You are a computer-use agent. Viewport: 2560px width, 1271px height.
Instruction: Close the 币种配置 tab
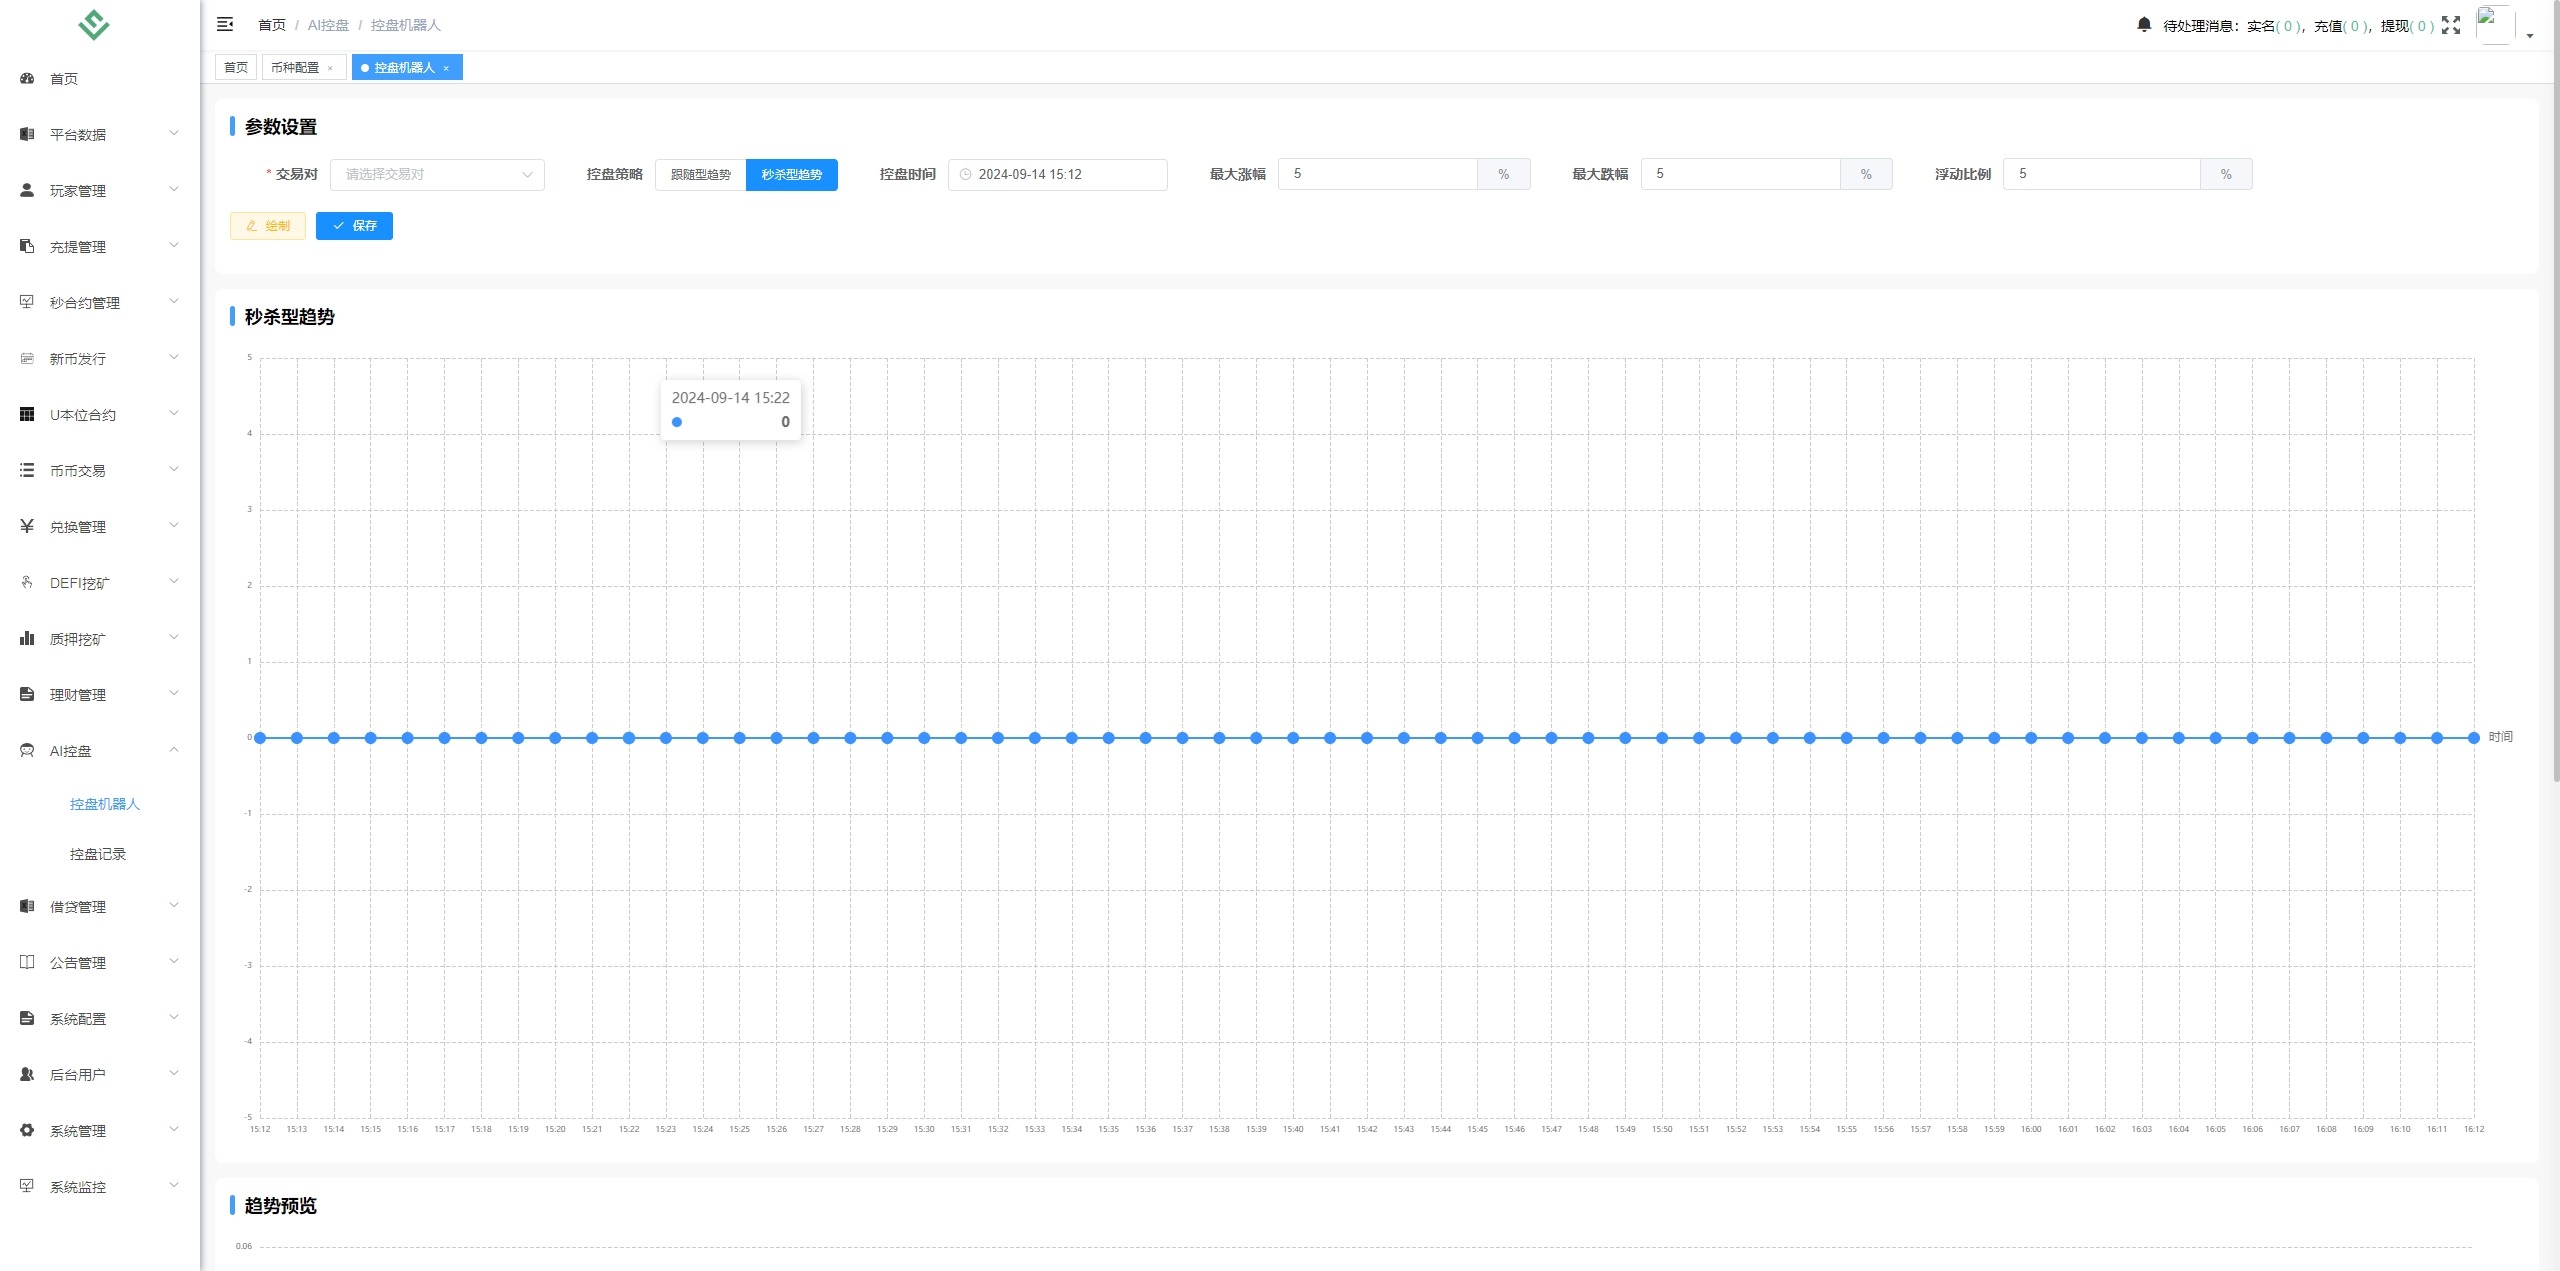point(330,68)
